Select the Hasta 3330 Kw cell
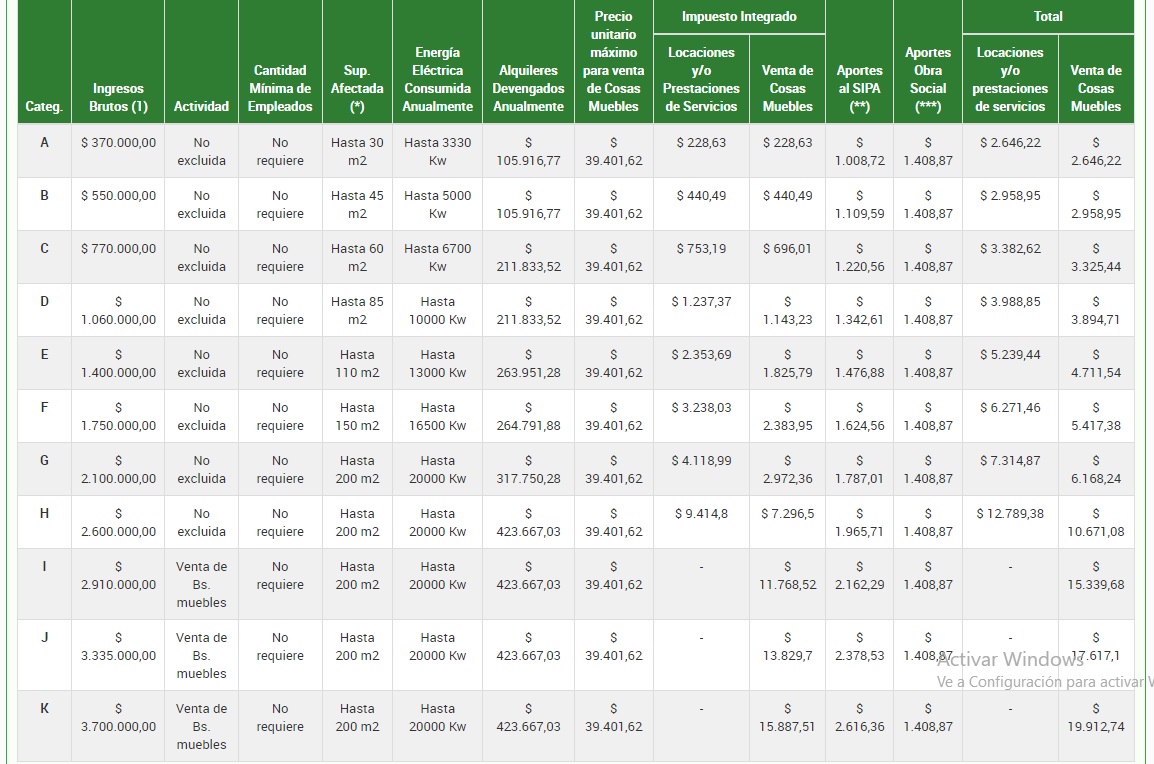 437,151
